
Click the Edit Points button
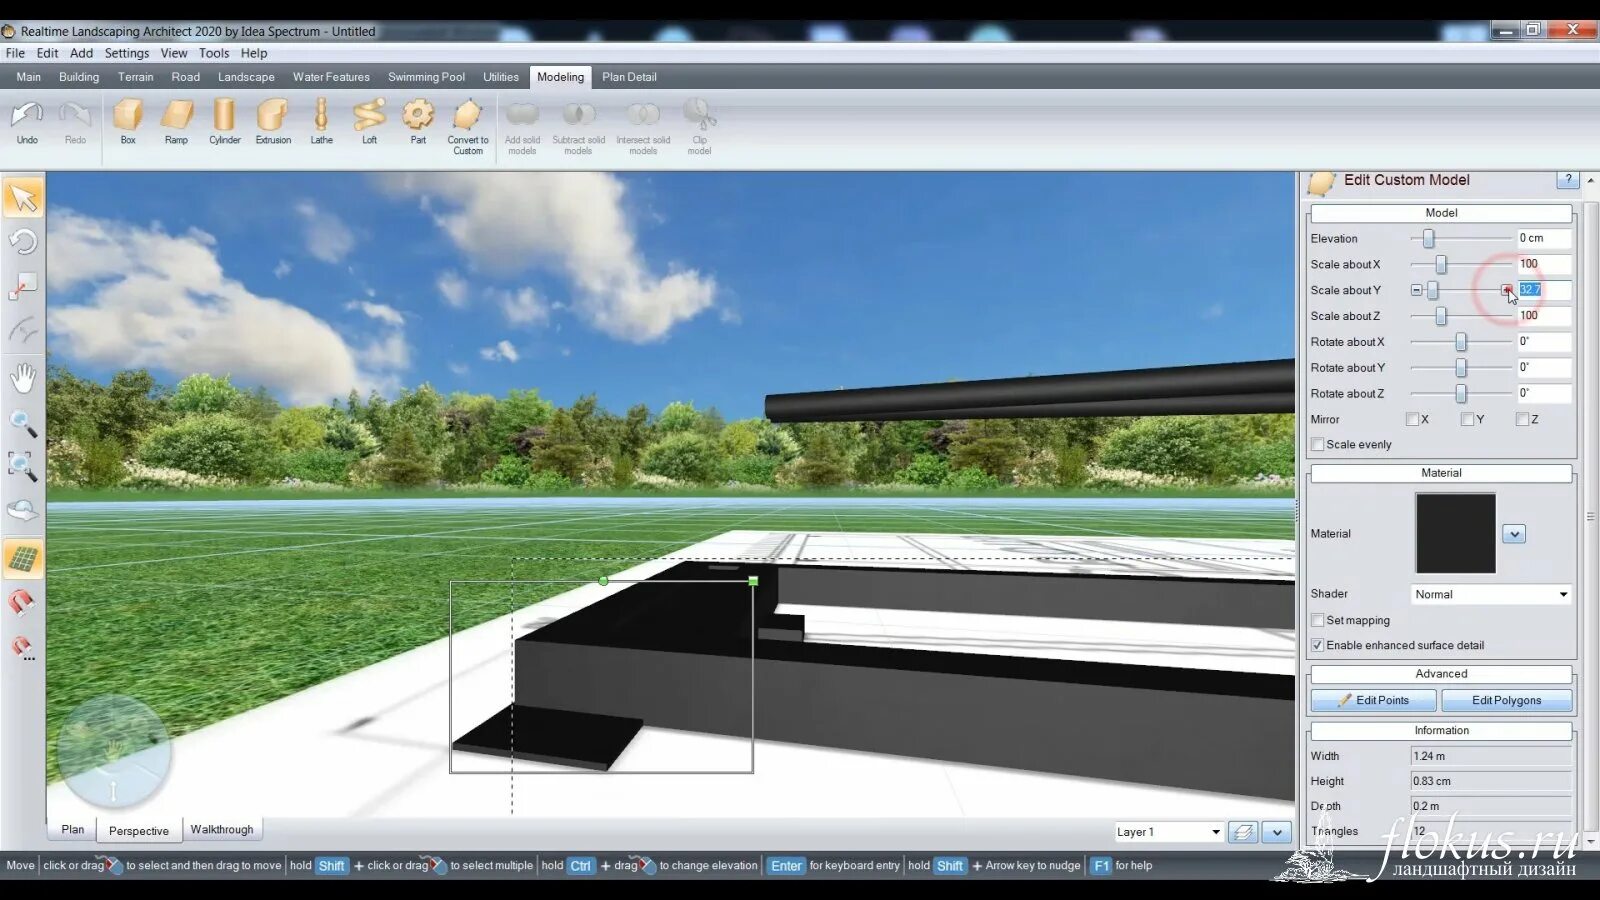(x=1373, y=700)
